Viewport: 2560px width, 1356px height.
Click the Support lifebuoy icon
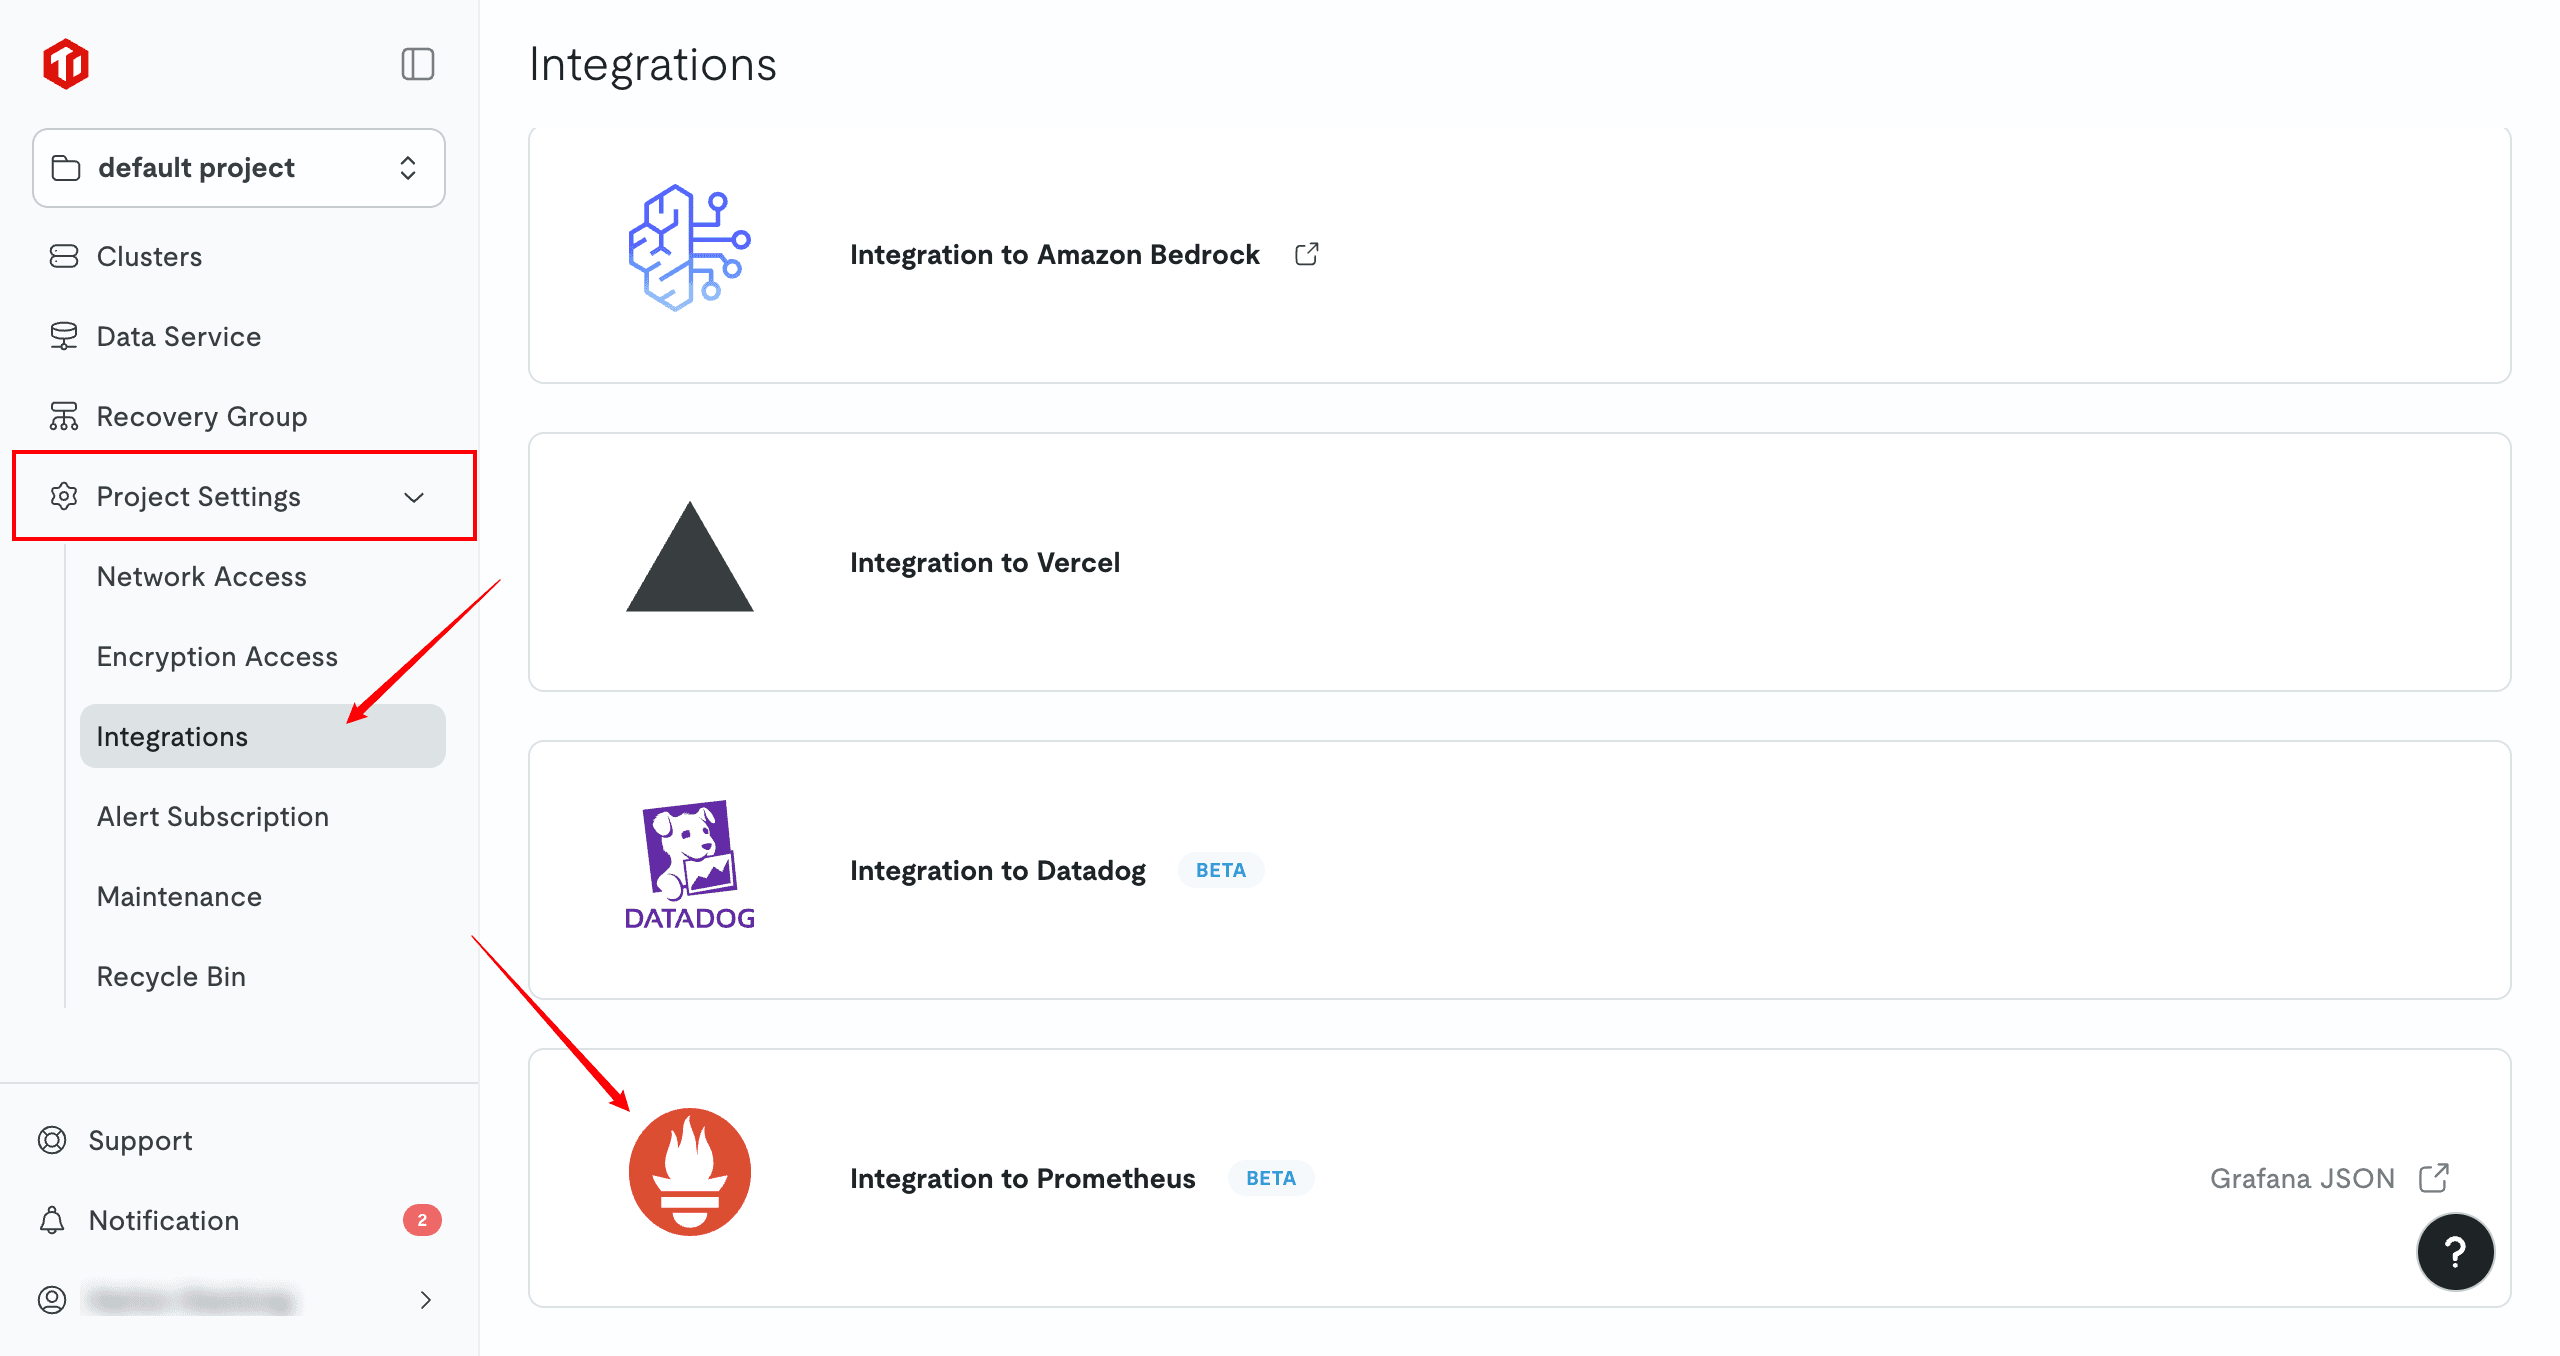point(52,1140)
